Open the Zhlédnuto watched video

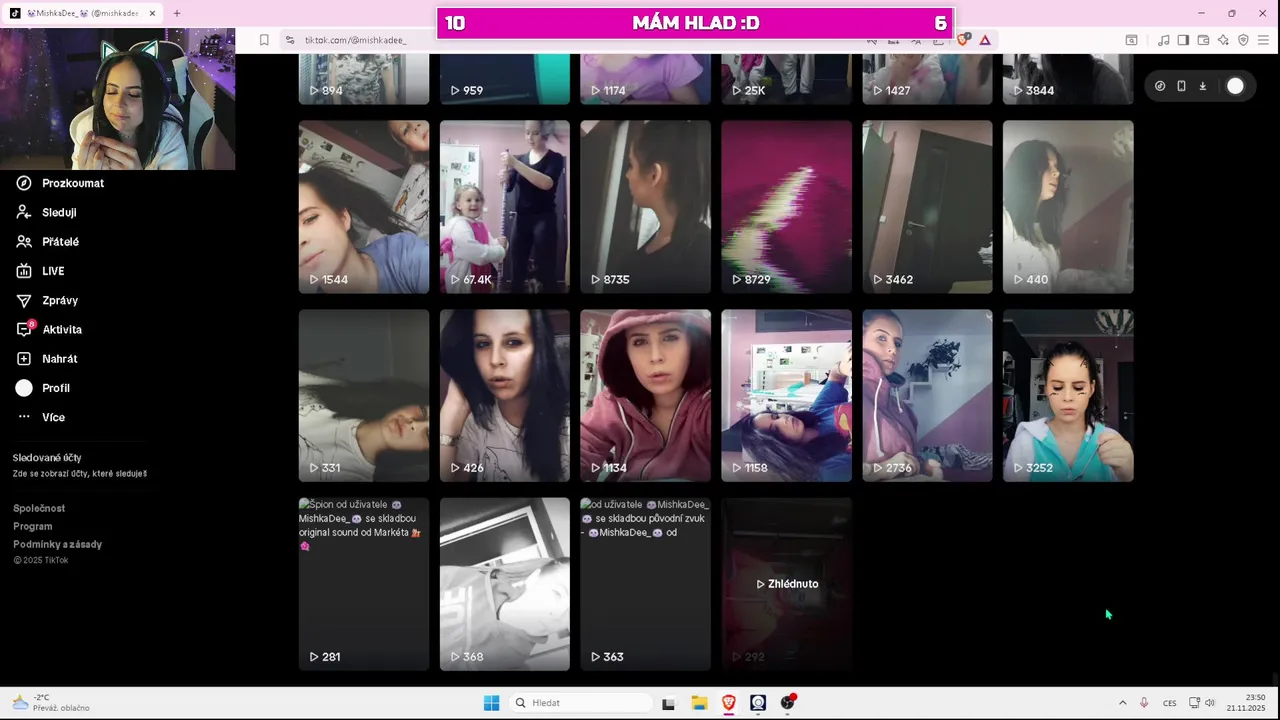tap(787, 584)
